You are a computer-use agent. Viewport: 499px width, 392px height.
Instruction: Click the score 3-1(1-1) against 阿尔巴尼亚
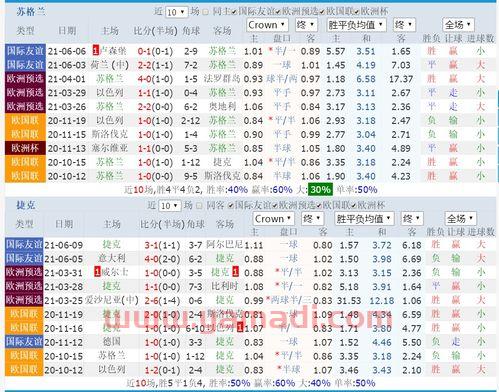click(162, 245)
